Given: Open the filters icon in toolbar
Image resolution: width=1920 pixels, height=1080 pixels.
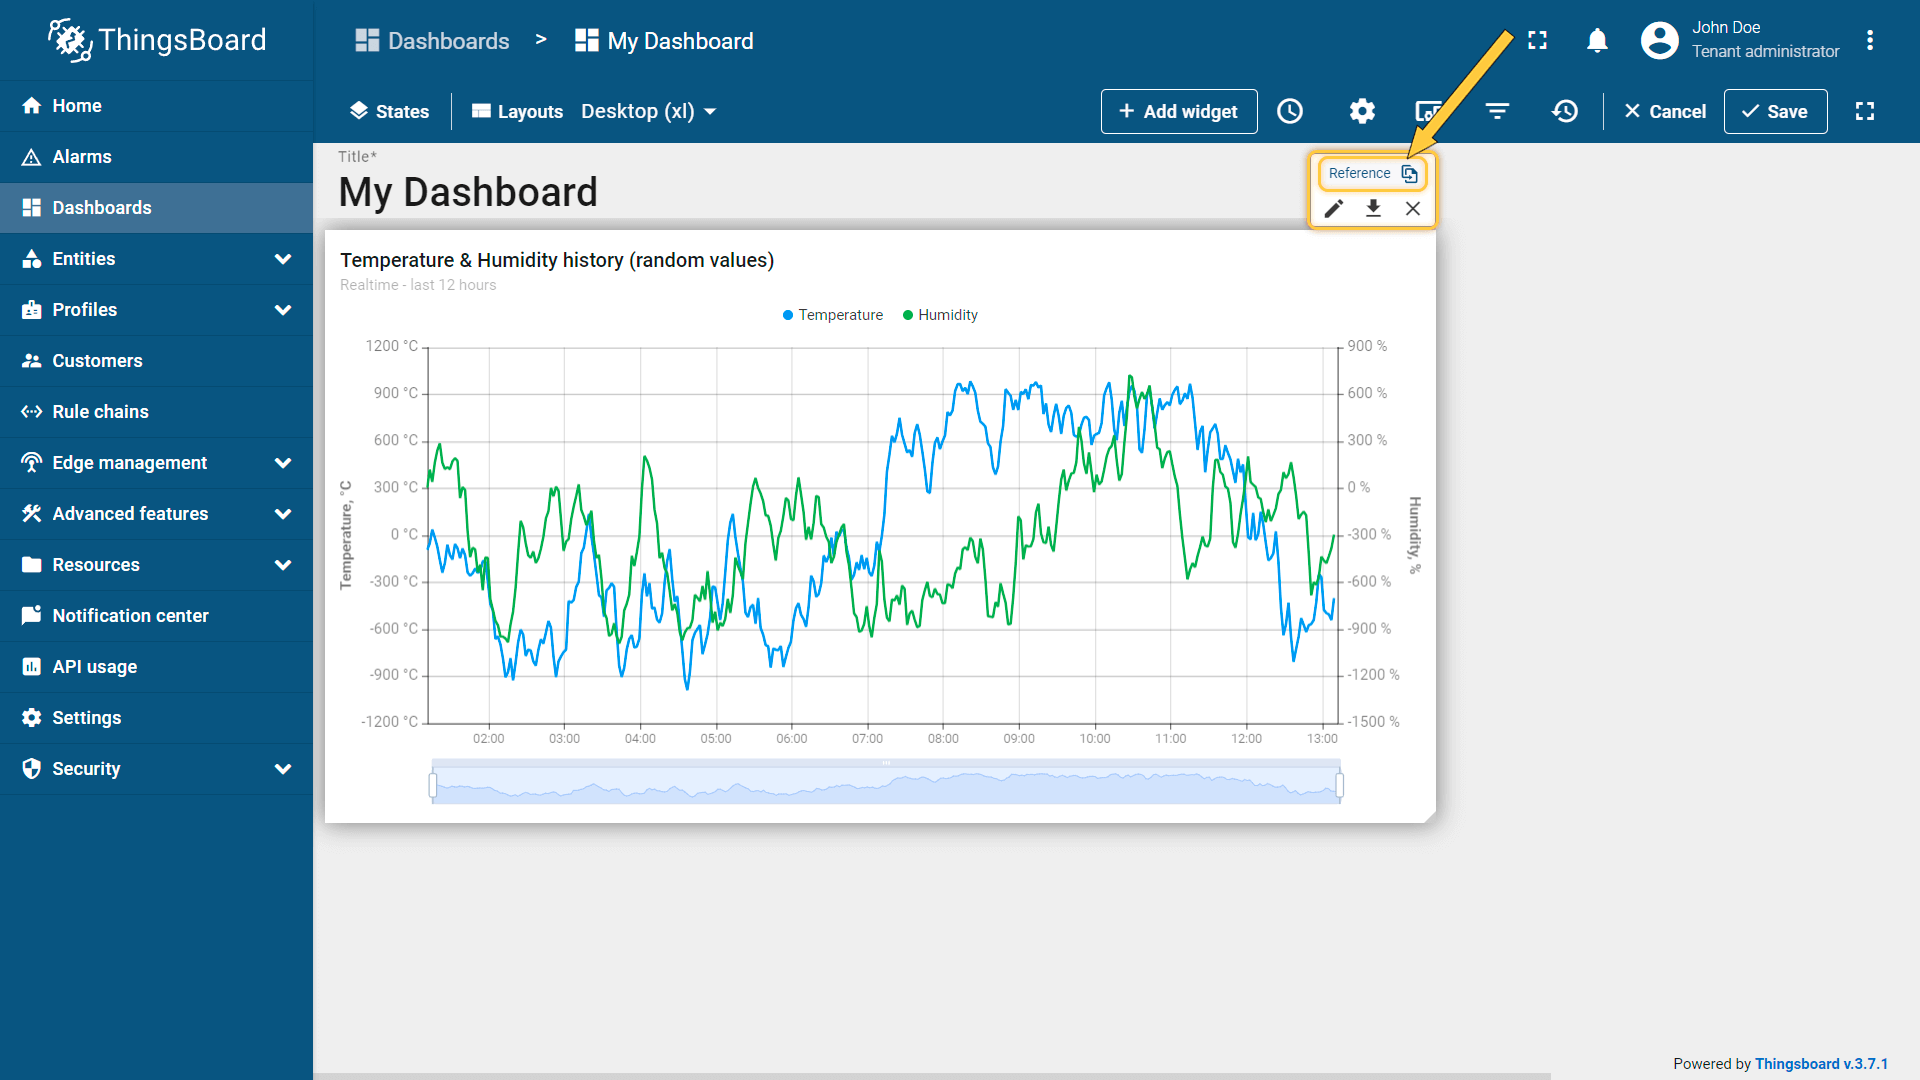Looking at the screenshot, I should 1497,111.
